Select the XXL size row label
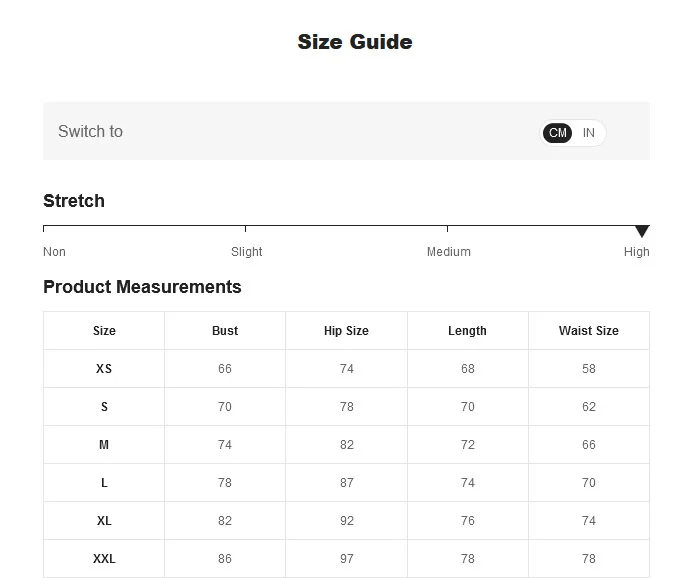The image size is (690, 578). 104,559
